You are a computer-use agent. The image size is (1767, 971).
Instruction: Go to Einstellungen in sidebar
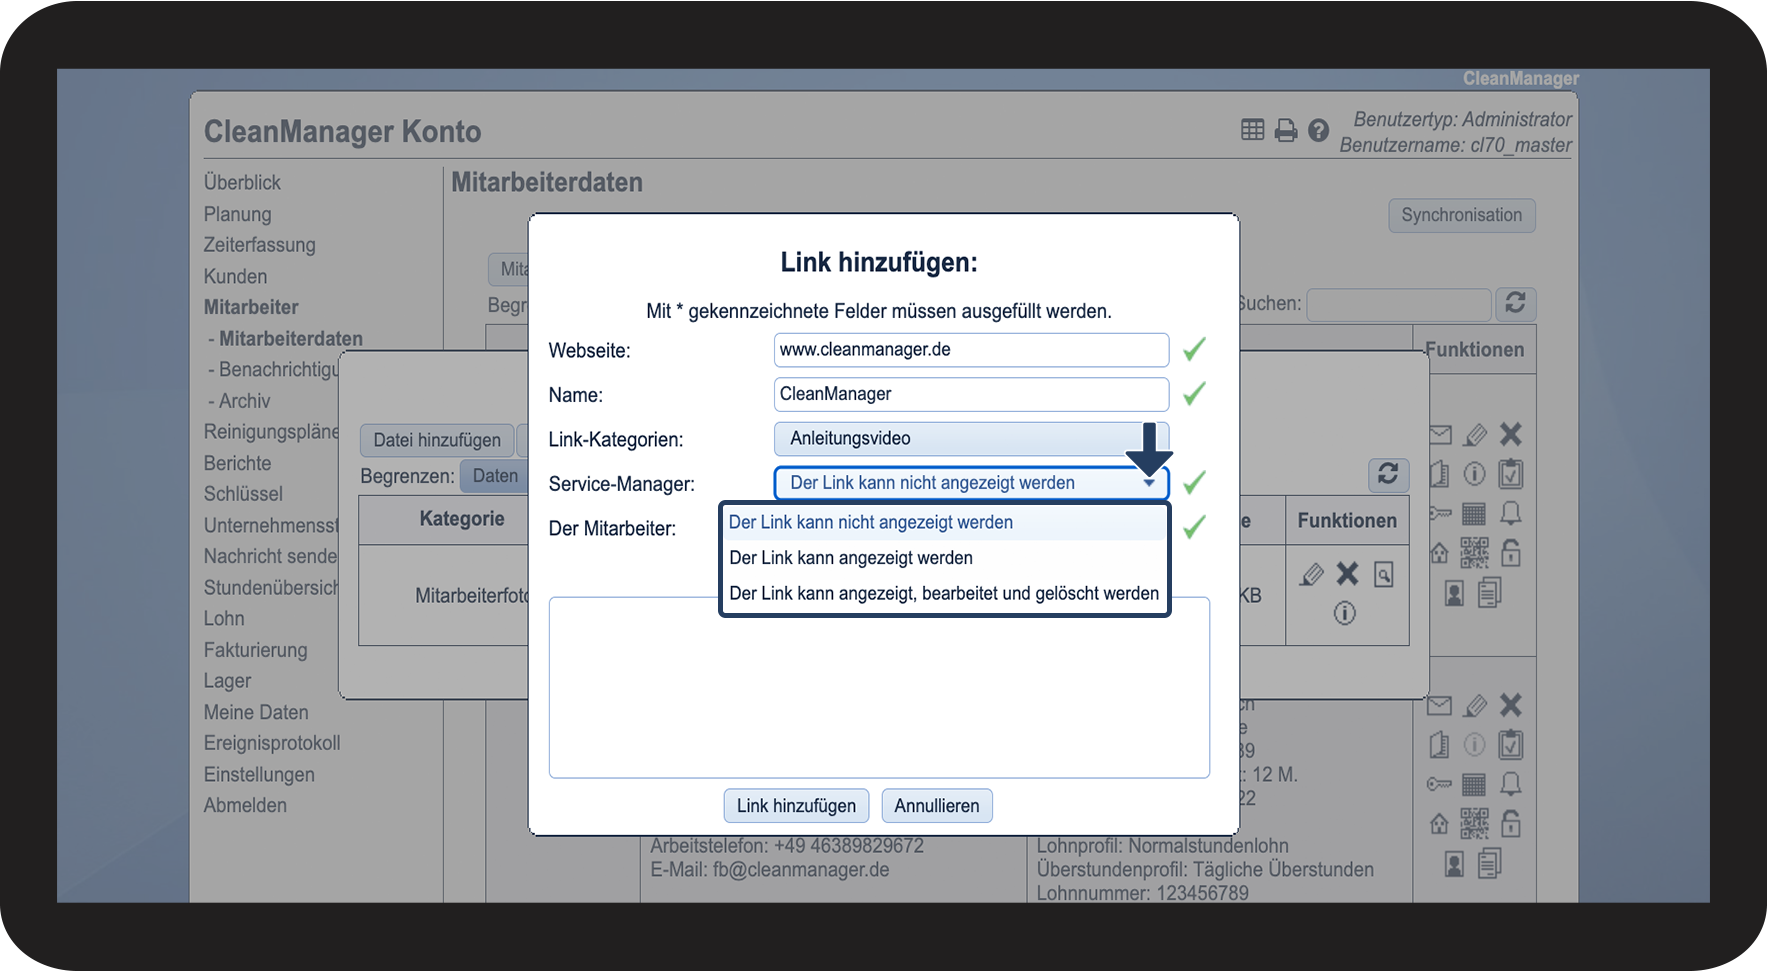[x=259, y=775]
